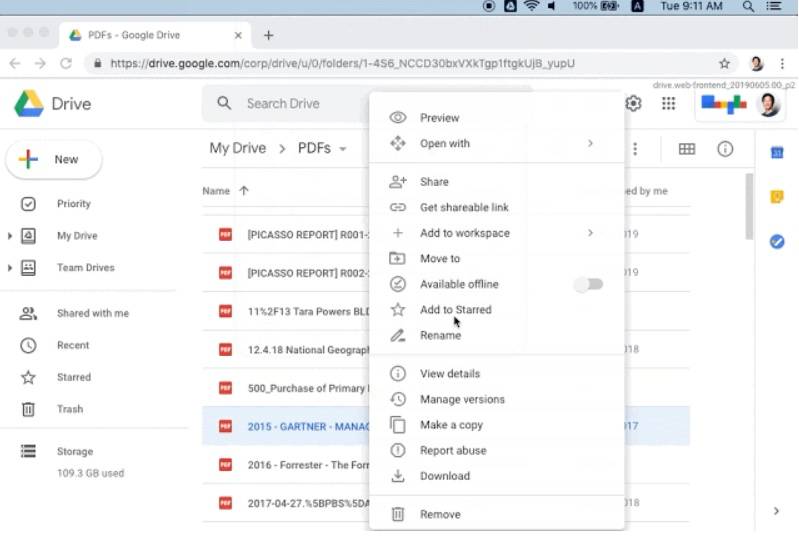Open macOS Notification Center list icon
This screenshot has width=799, height=537.
[x=774, y=6]
